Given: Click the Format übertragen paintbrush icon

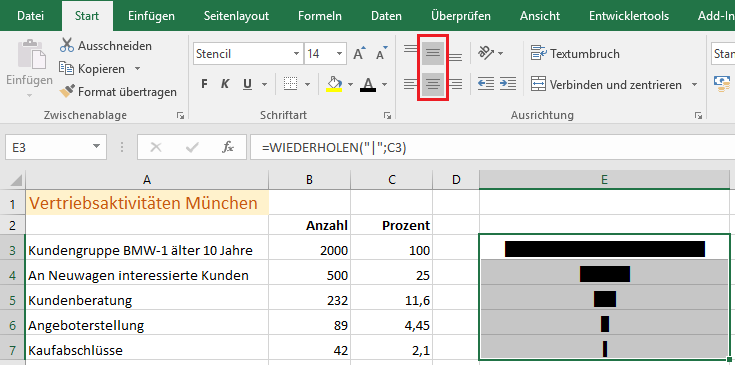Looking at the screenshot, I should 67,91.
